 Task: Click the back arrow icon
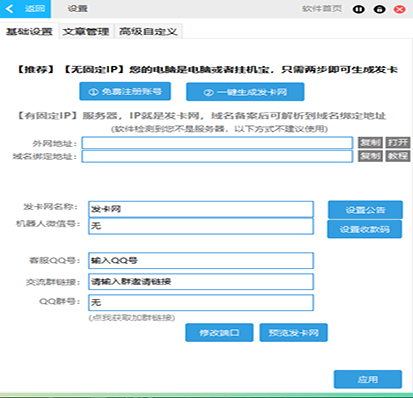point(10,9)
